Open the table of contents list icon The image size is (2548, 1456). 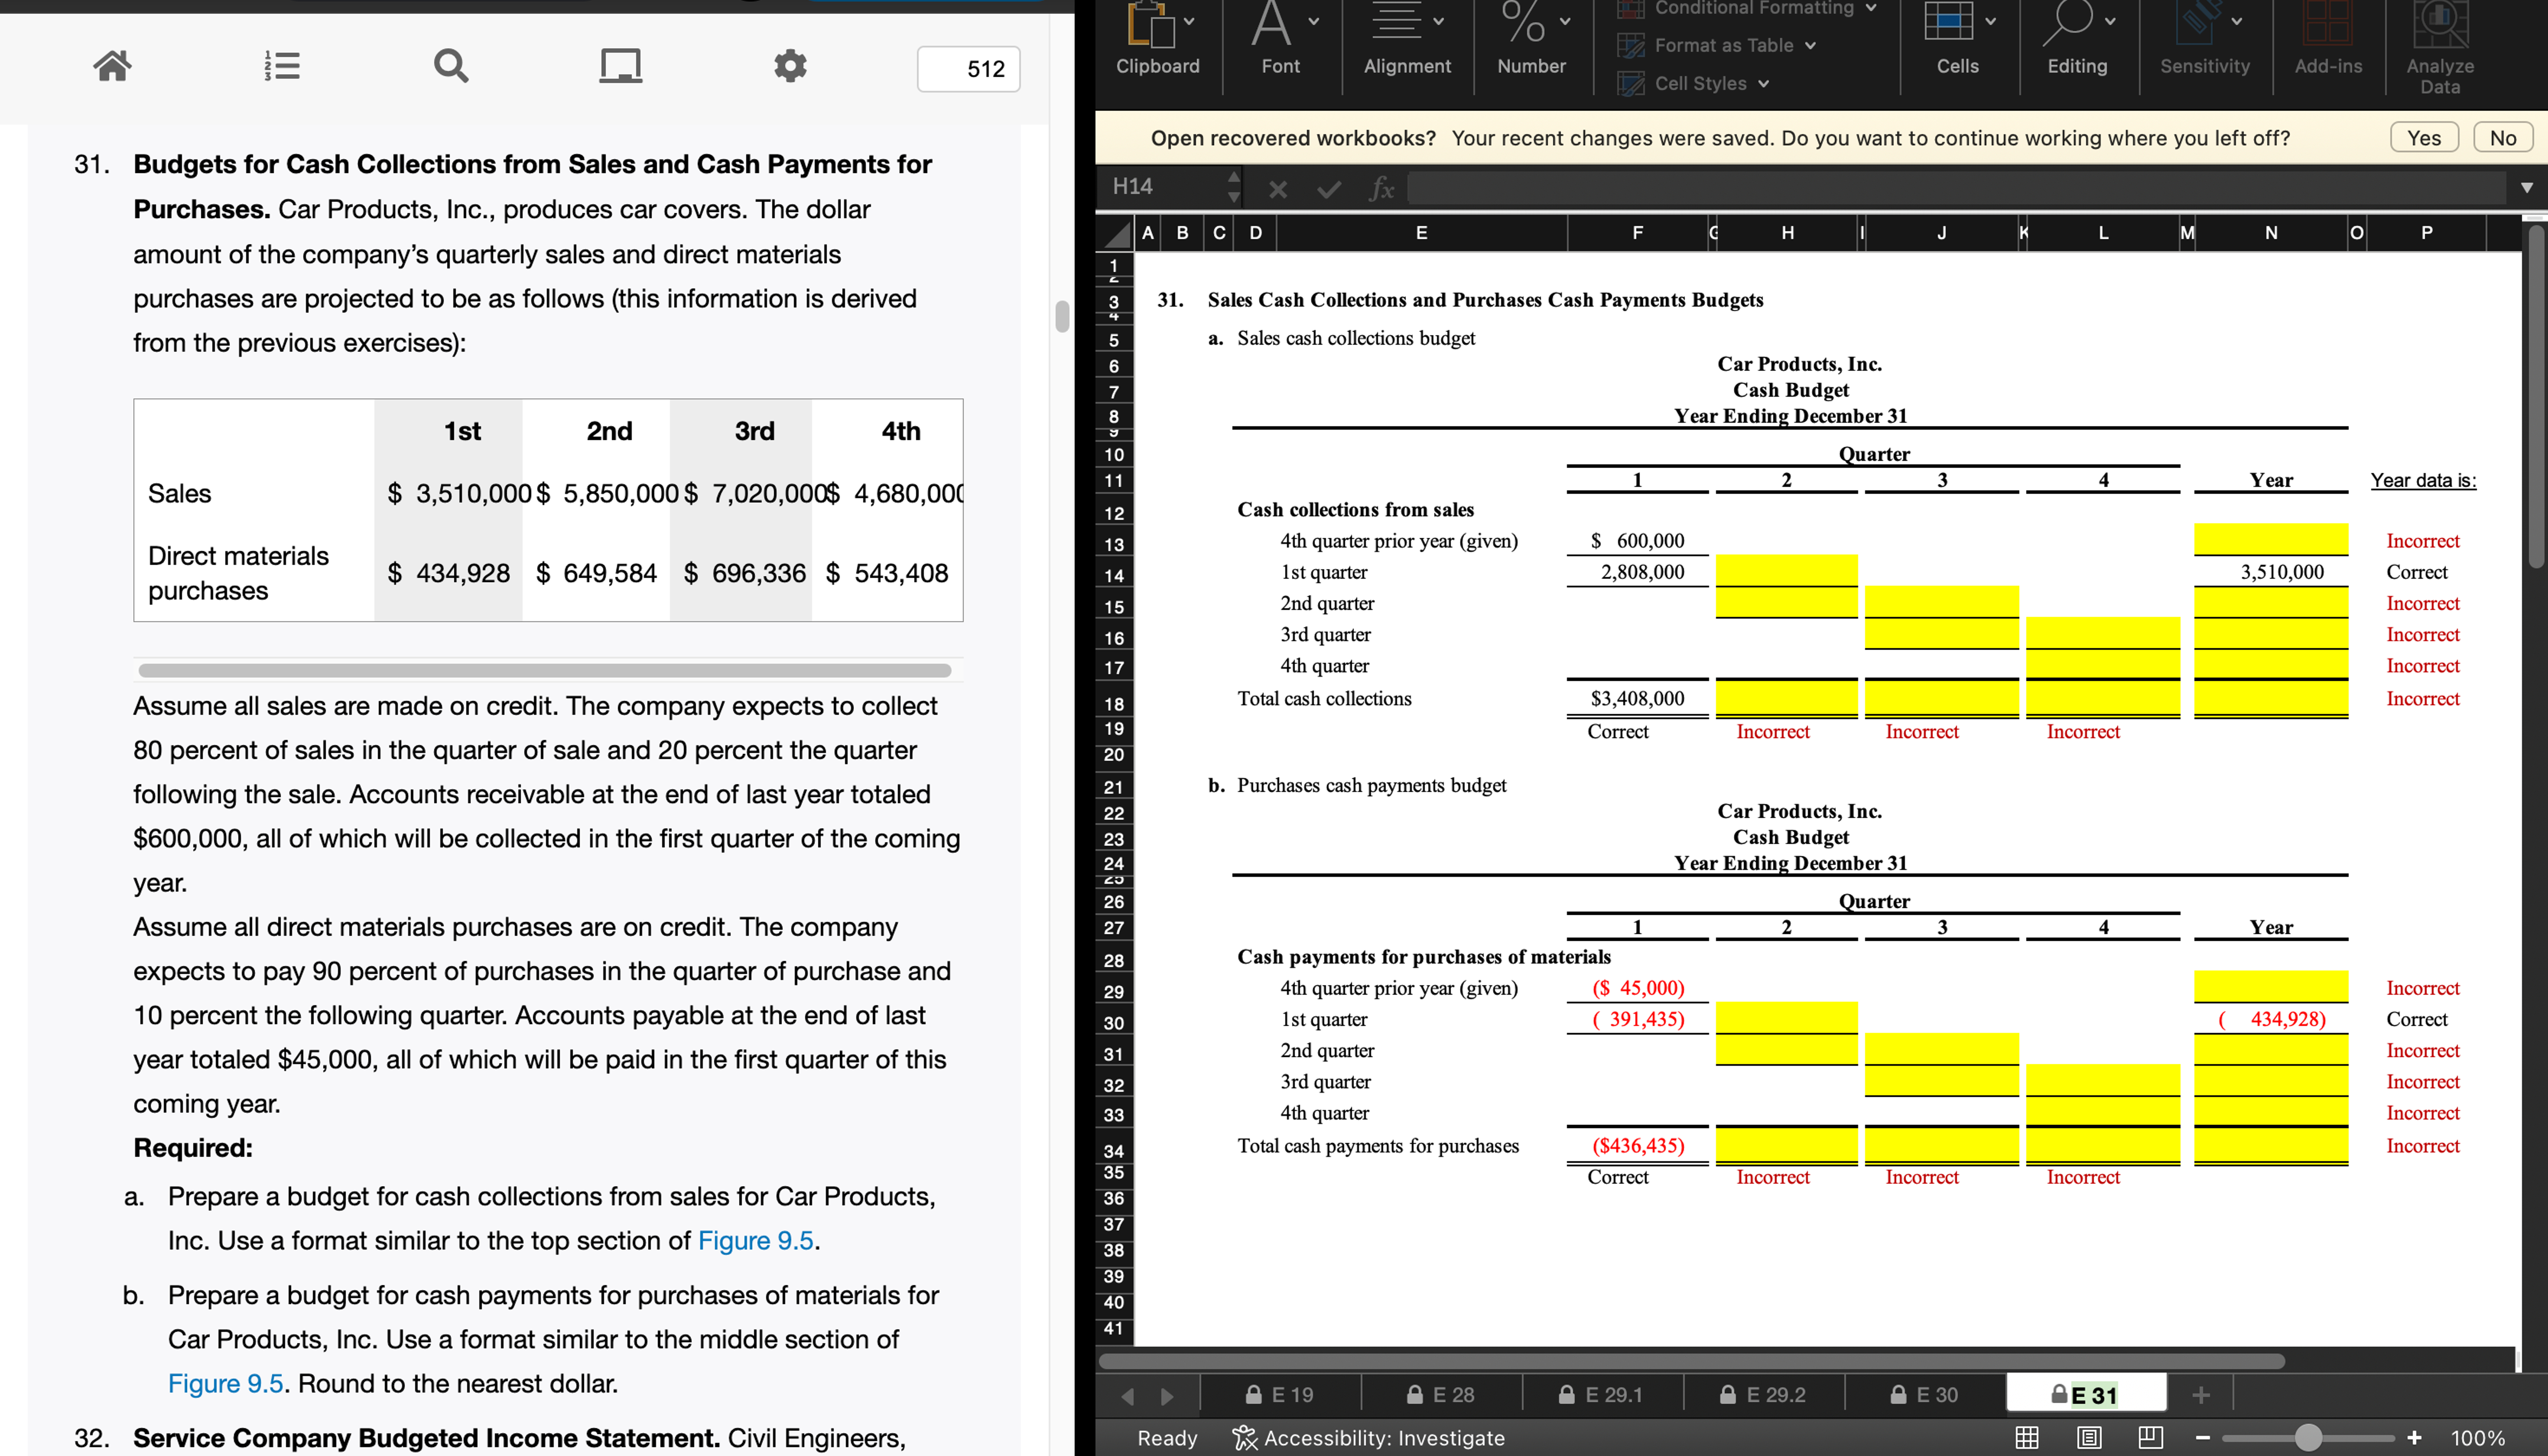click(x=282, y=66)
